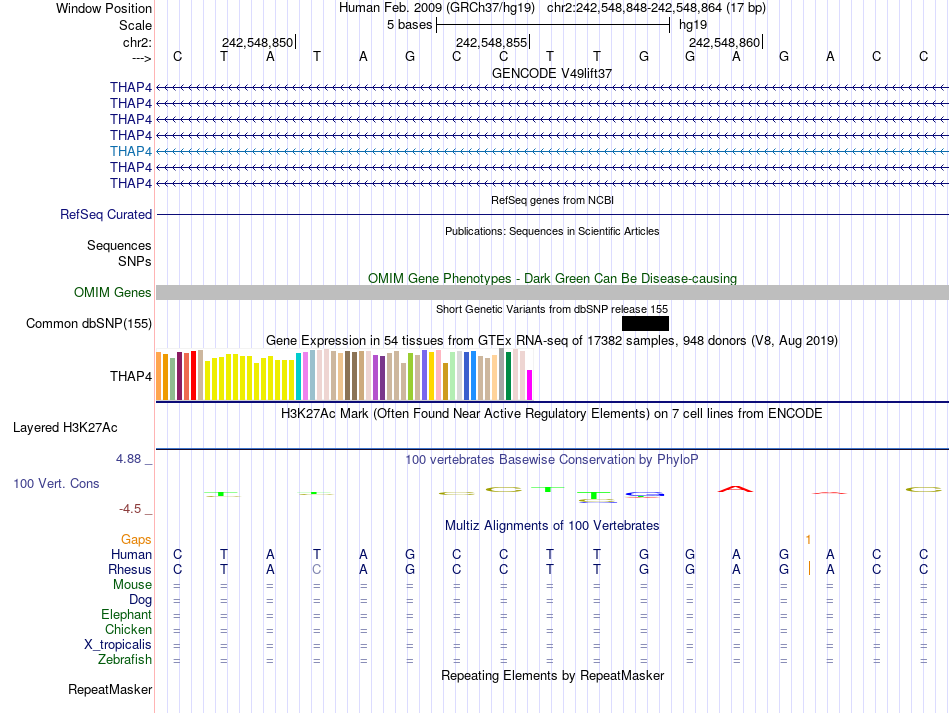950x713 pixels.
Task: Click the OMIM Genes track label
Action: point(113,293)
